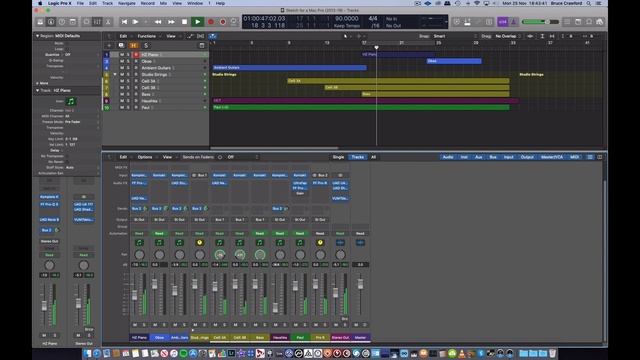The image size is (640, 360).
Task: Toggle the Aux filter button in mixer
Action: [x=478, y=157]
